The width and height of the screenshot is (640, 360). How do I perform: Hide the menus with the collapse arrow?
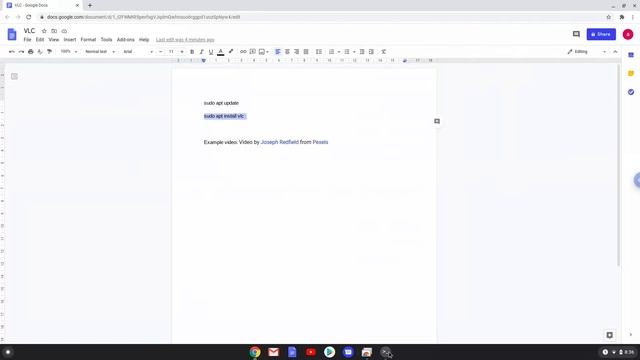[615, 52]
